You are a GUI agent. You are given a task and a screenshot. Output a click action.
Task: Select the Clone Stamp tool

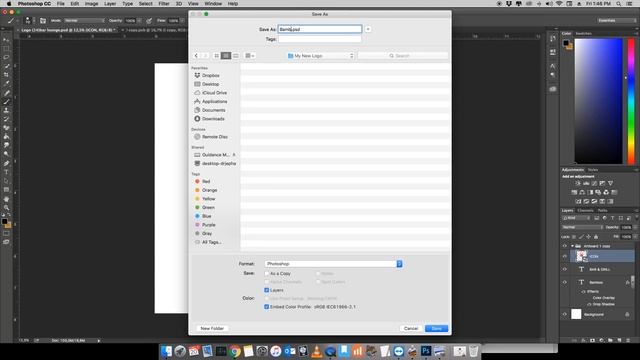pyautogui.click(x=6, y=110)
